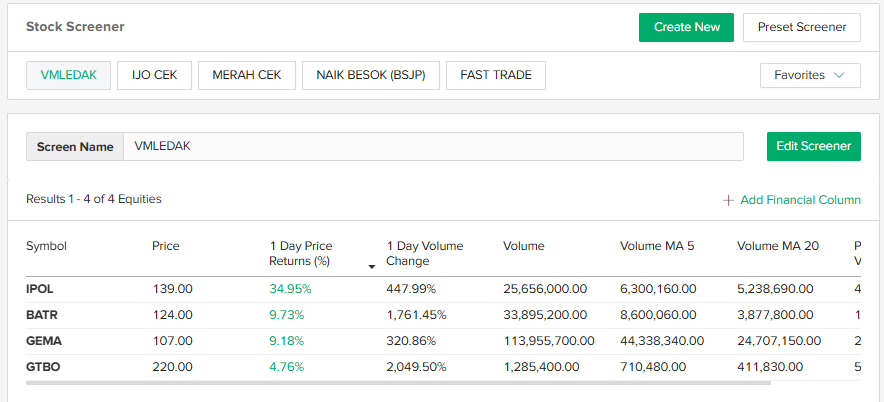Open the Preset Screener button

point(801,27)
